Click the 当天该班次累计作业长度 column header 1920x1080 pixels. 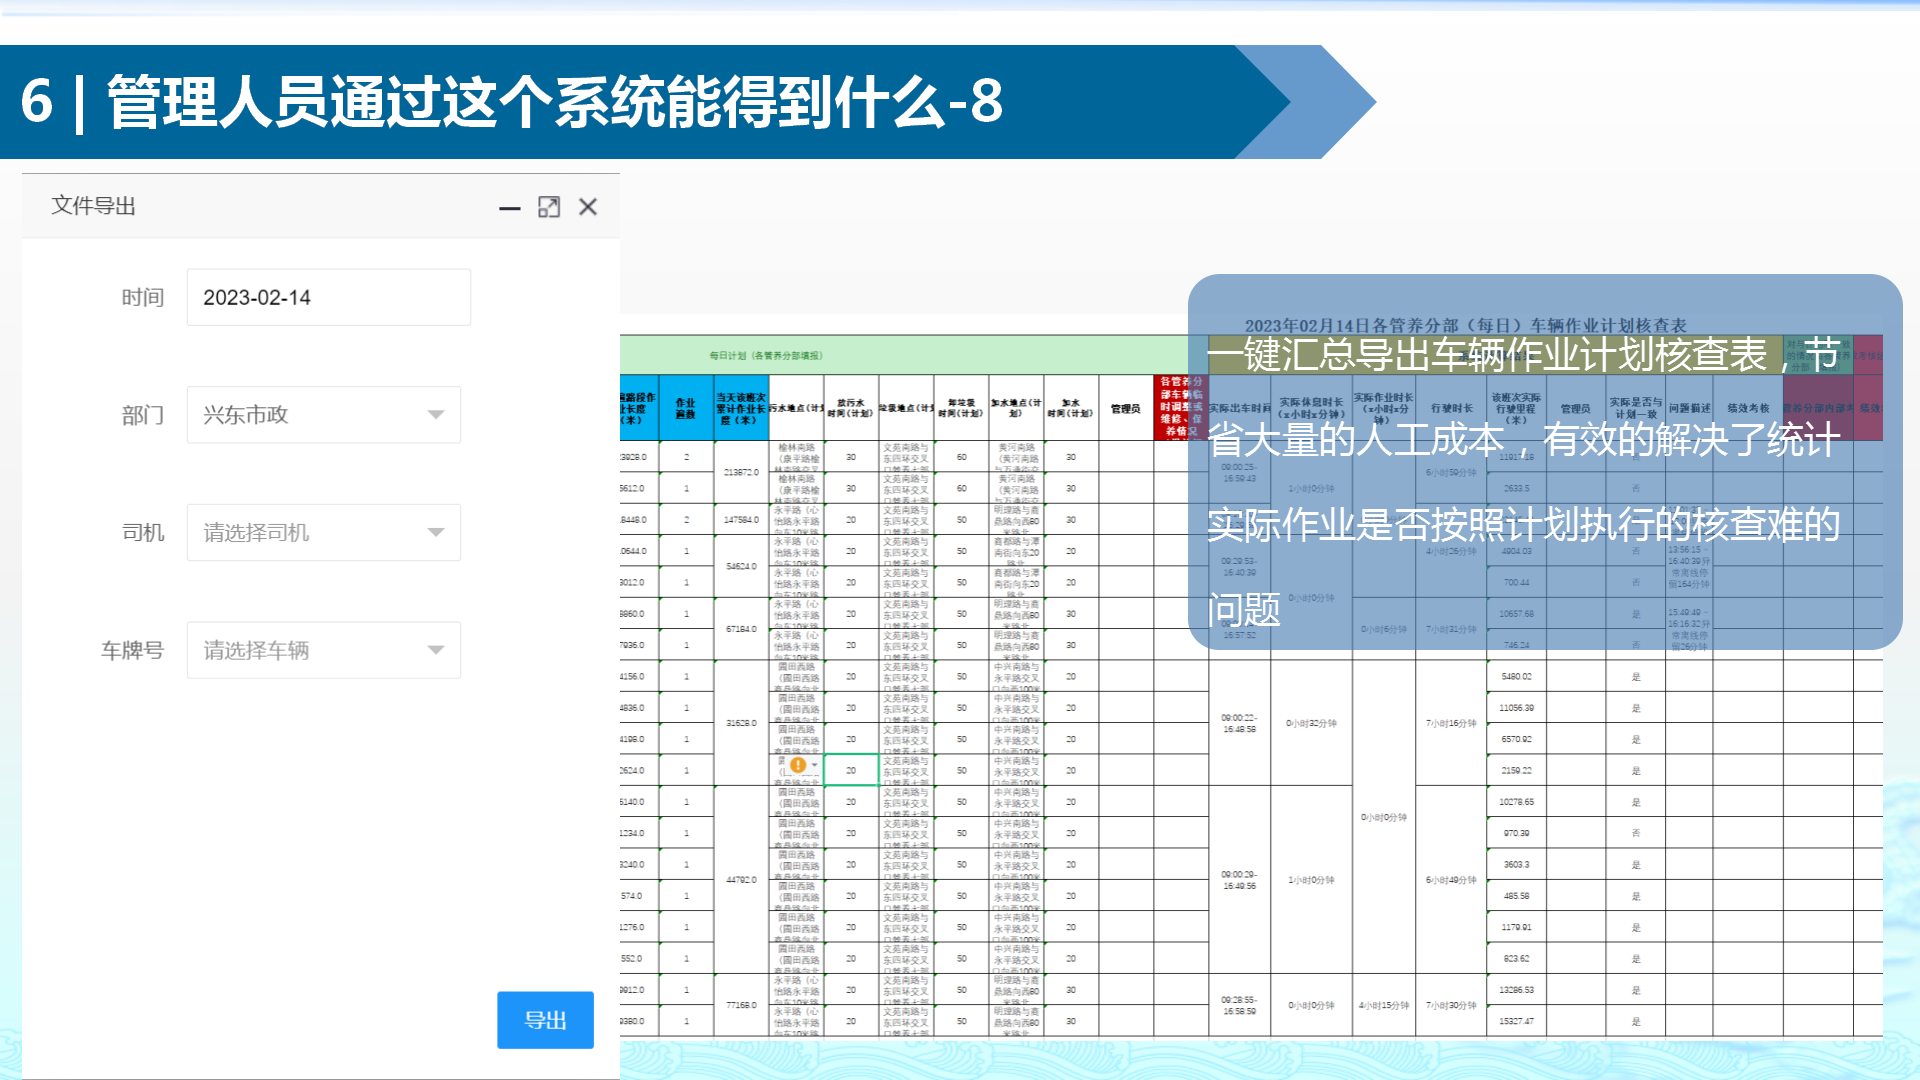point(741,408)
